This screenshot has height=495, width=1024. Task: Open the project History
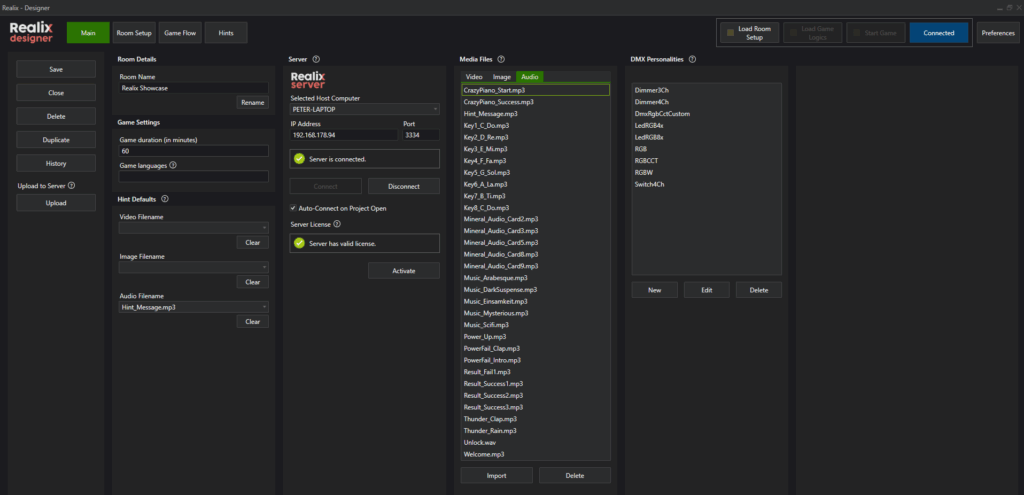tap(56, 163)
